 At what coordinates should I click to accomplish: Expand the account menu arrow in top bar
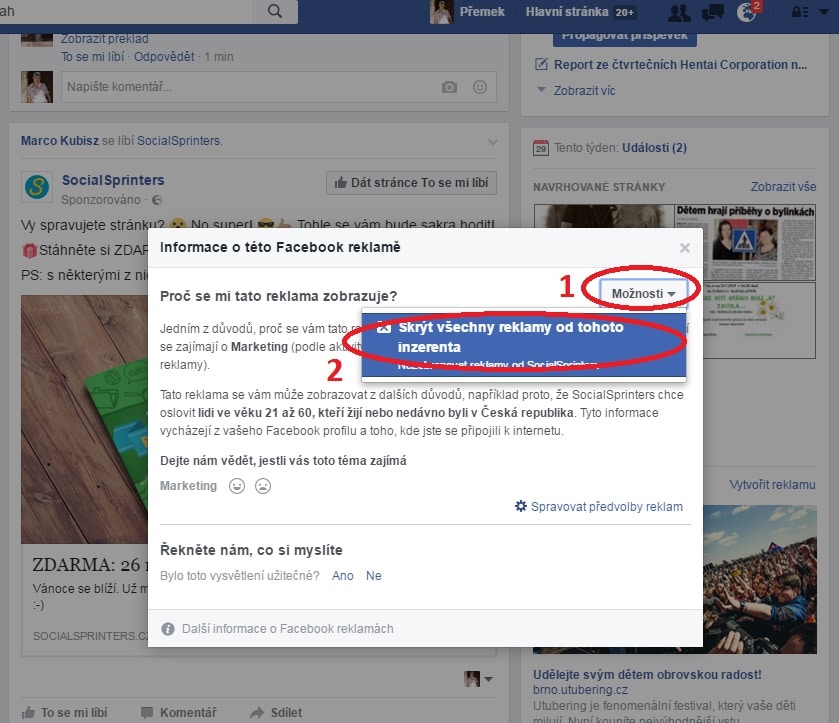pyautogui.click(x=824, y=11)
